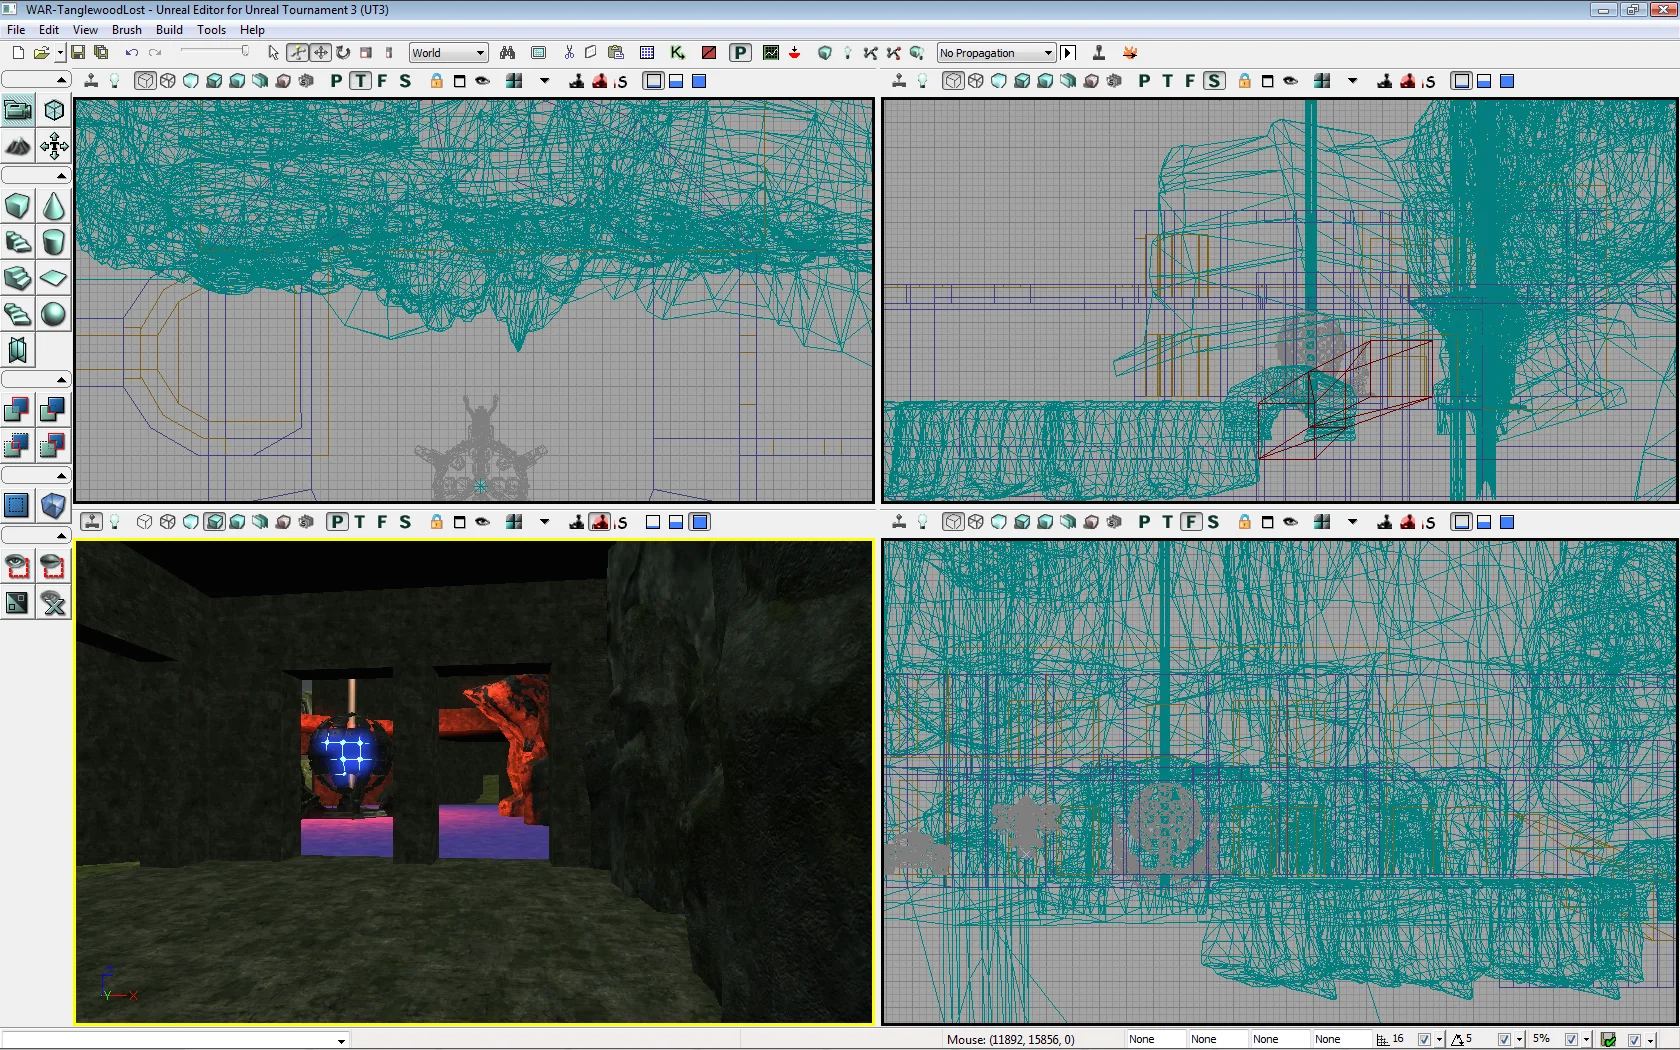Screen dimensions: 1680x1050
Task: Toggle lit mode in bottom-left viewport
Action: [214, 522]
